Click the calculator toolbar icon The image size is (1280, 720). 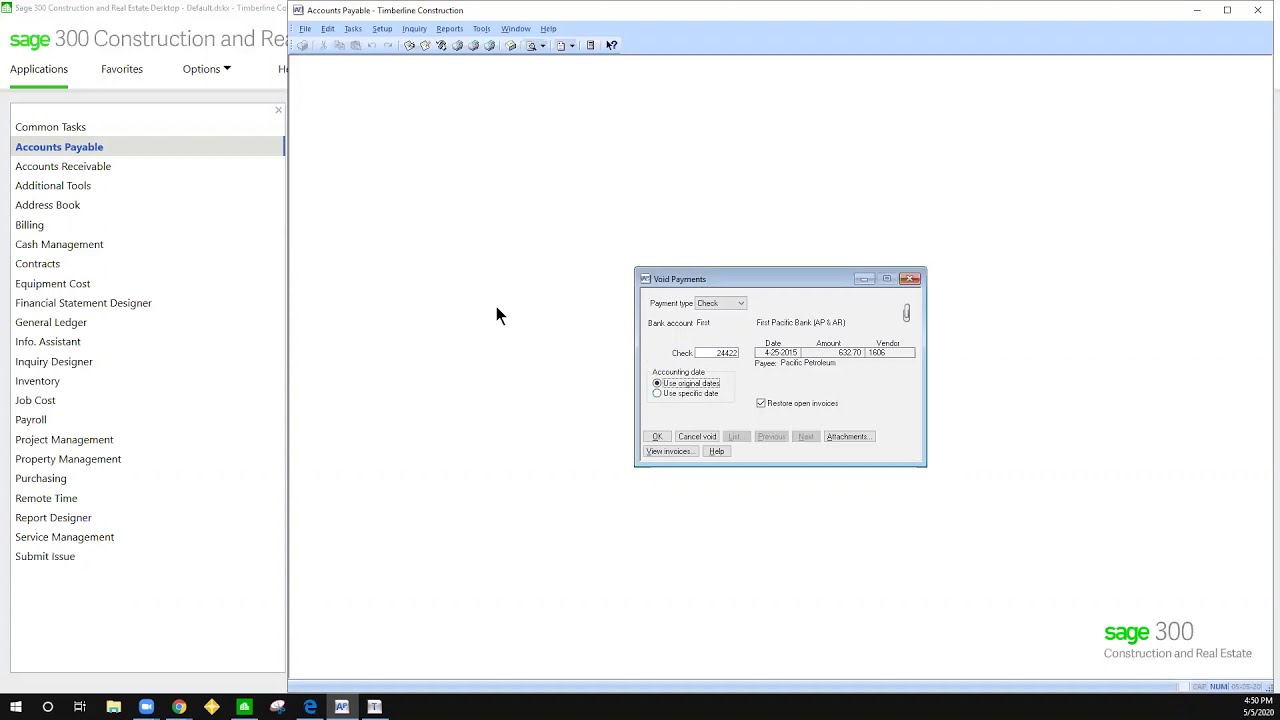click(x=590, y=45)
